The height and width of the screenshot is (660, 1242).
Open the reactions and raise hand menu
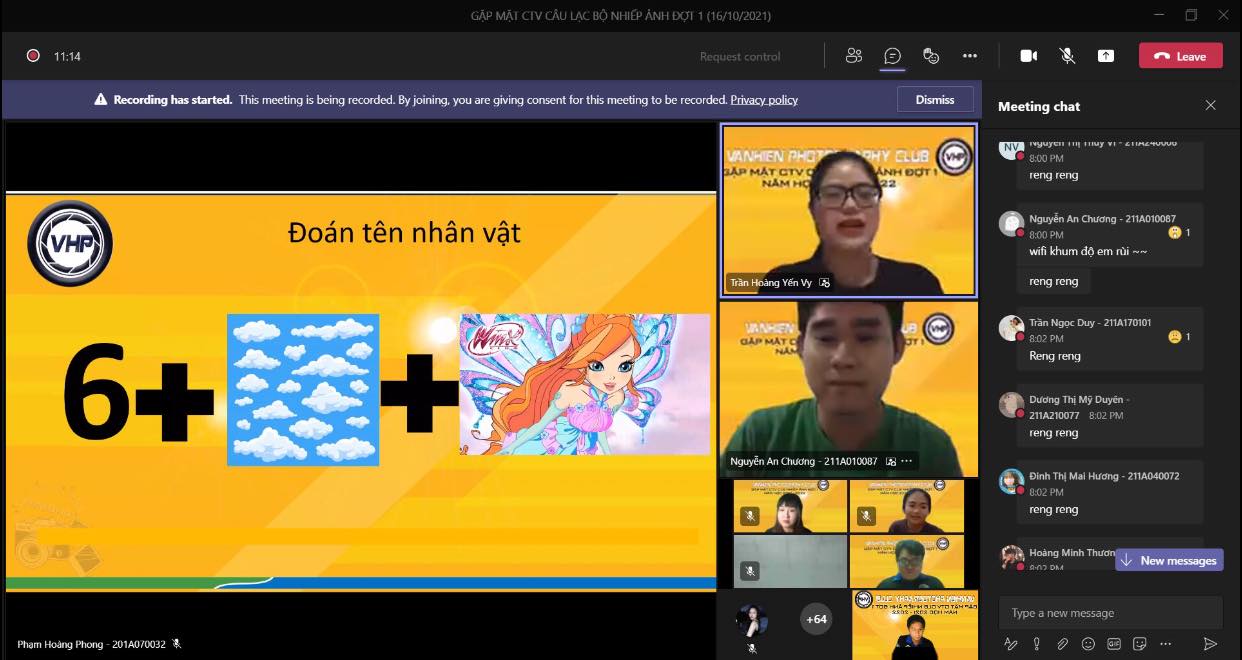pos(931,56)
